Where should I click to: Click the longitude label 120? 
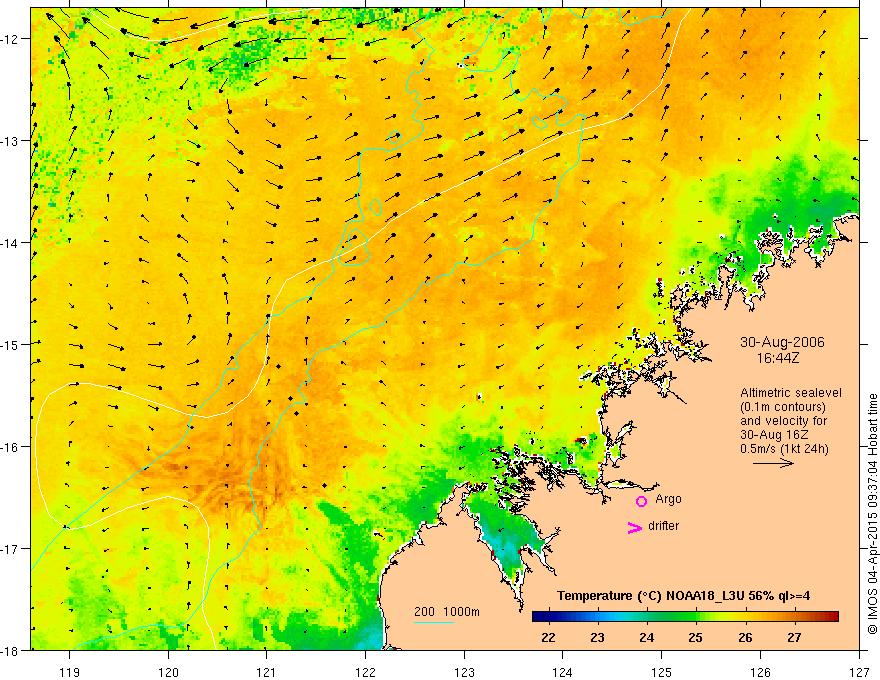(x=168, y=672)
